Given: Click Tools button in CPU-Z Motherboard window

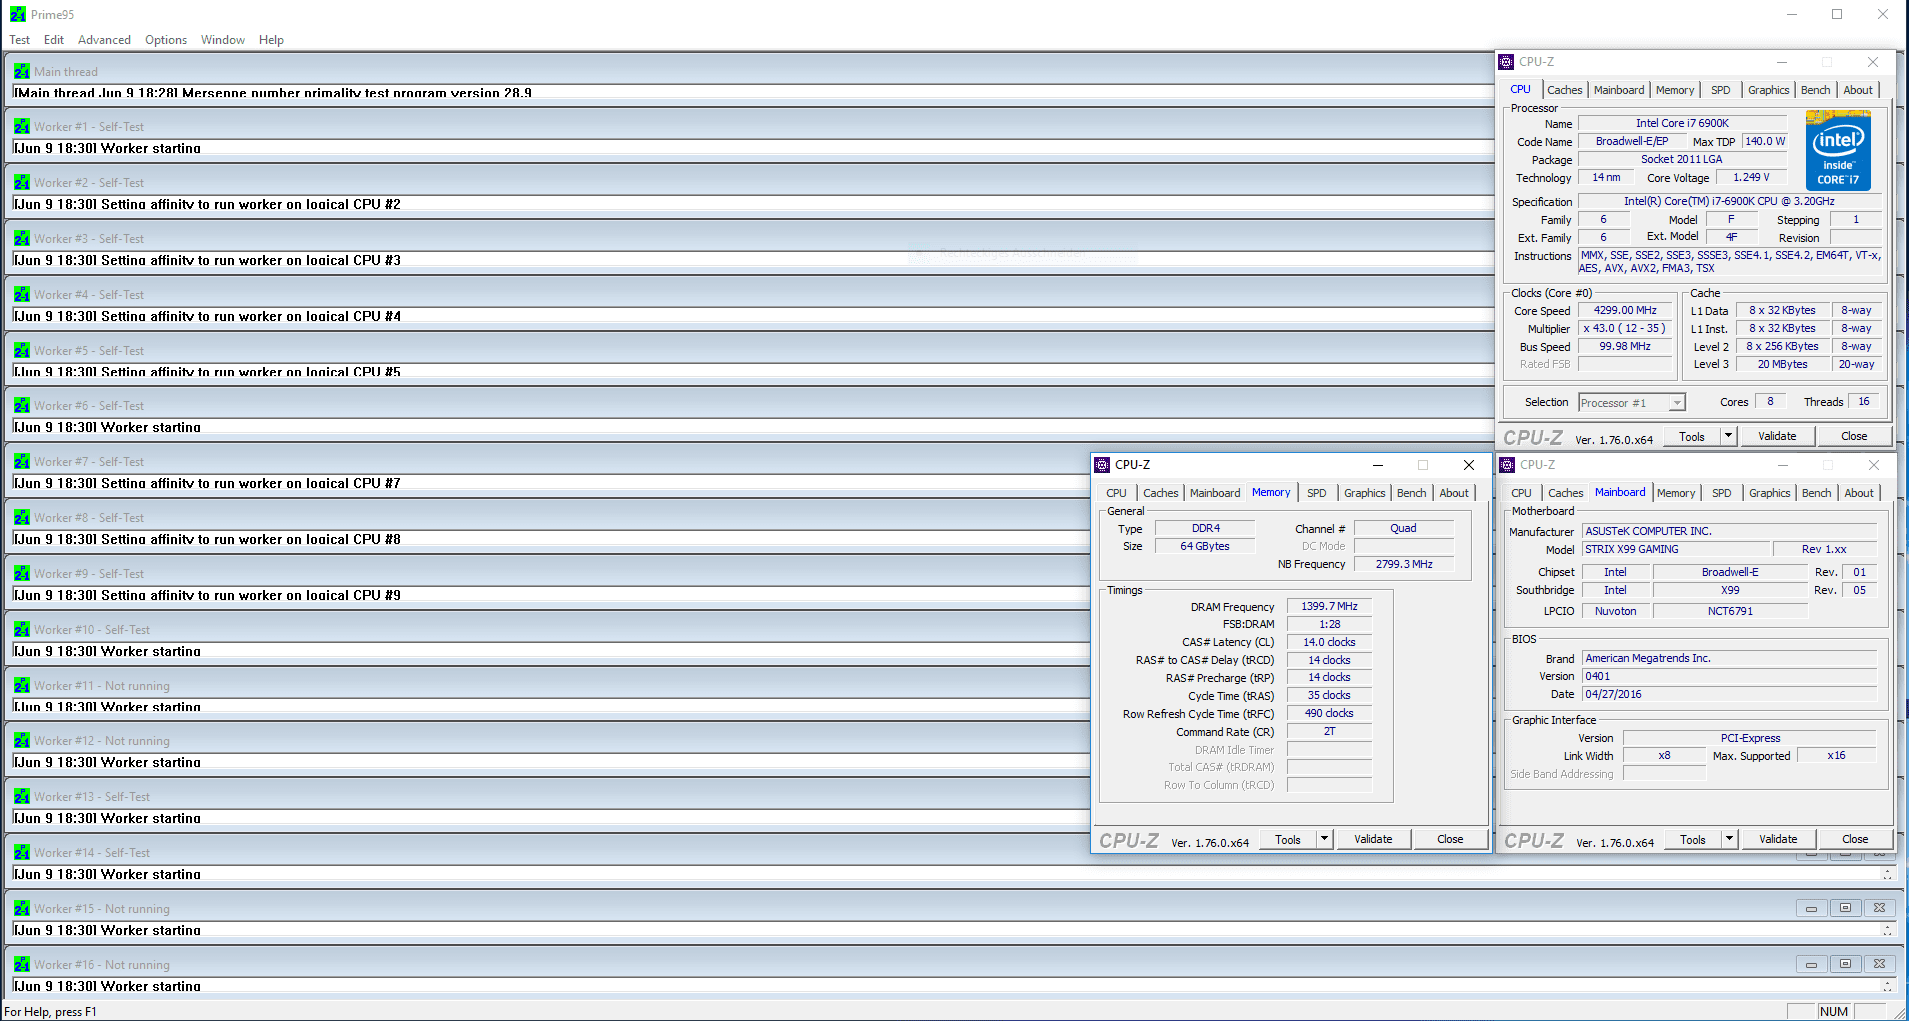Looking at the screenshot, I should (x=1693, y=839).
